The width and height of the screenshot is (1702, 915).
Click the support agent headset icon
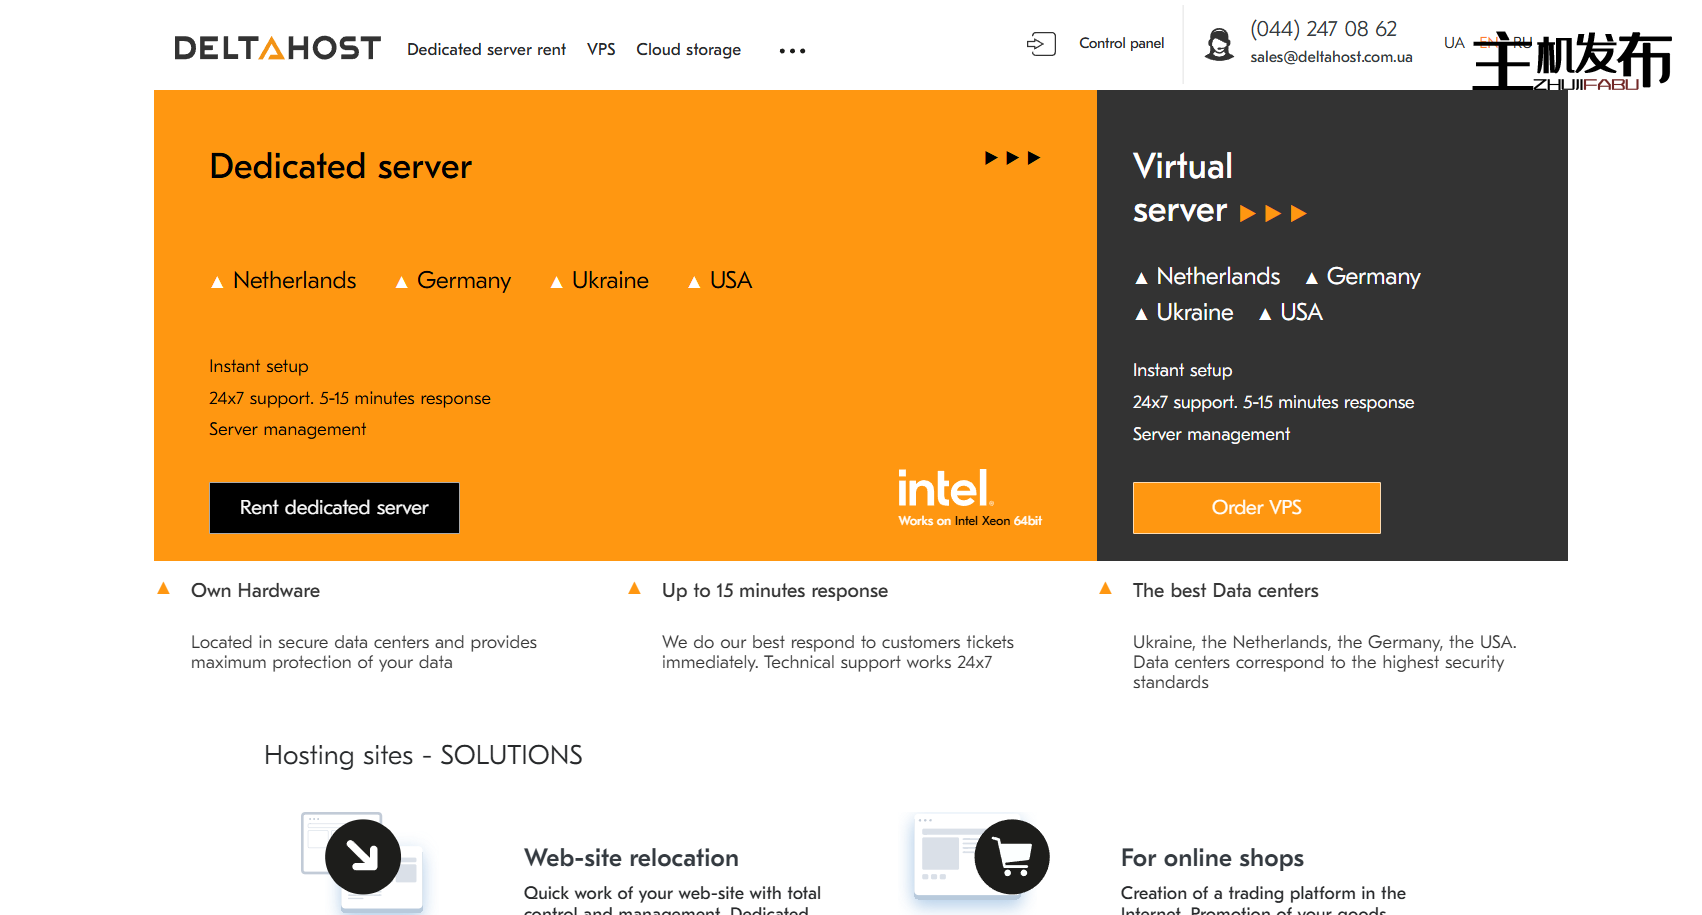(x=1219, y=44)
